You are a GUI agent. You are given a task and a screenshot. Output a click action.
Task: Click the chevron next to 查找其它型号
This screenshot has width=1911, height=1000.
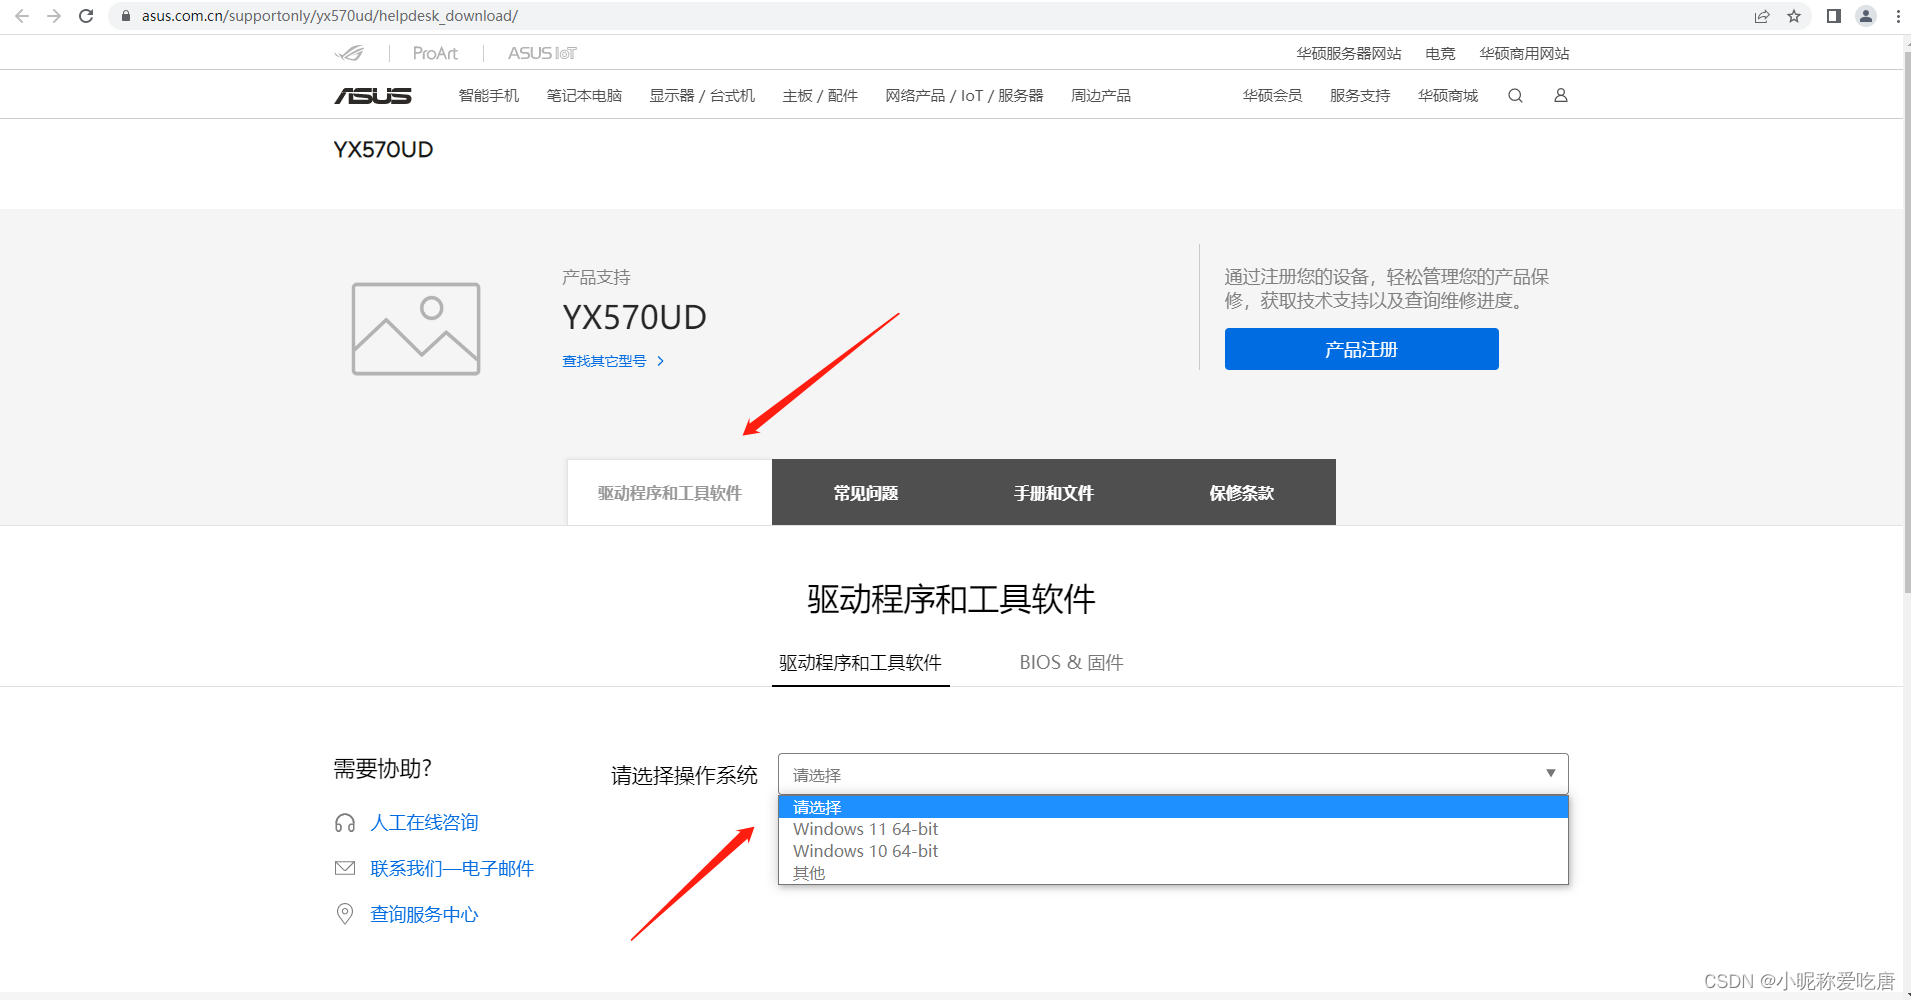(661, 361)
